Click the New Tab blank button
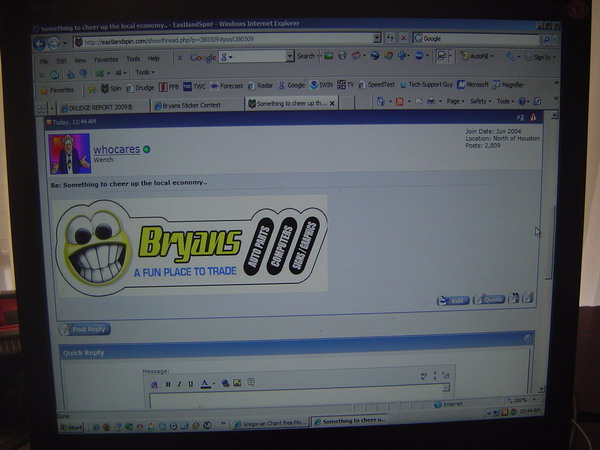Image resolution: width=600 pixels, height=450 pixels. [347, 103]
